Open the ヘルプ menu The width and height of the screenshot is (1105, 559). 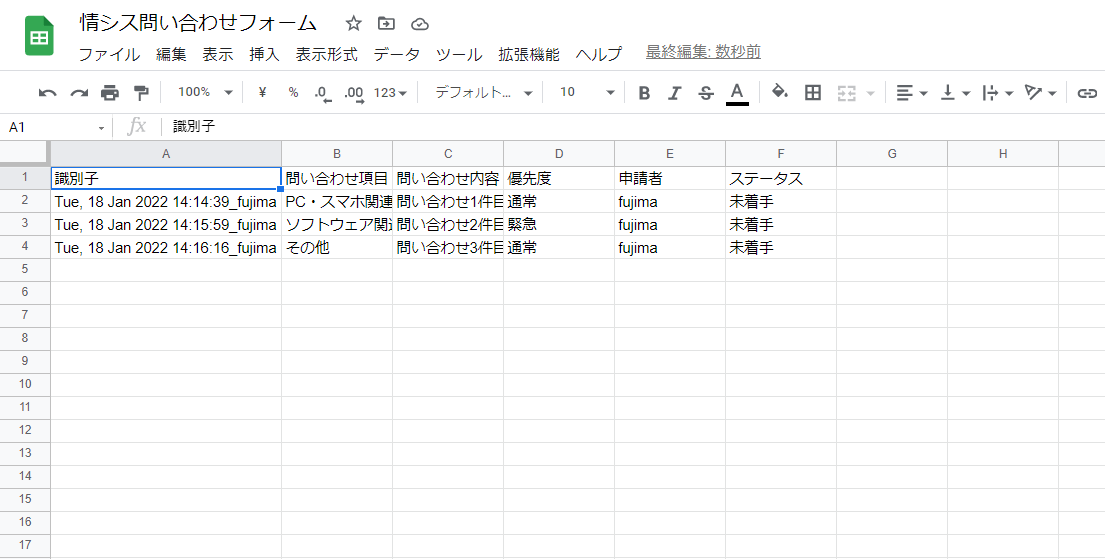coord(598,54)
